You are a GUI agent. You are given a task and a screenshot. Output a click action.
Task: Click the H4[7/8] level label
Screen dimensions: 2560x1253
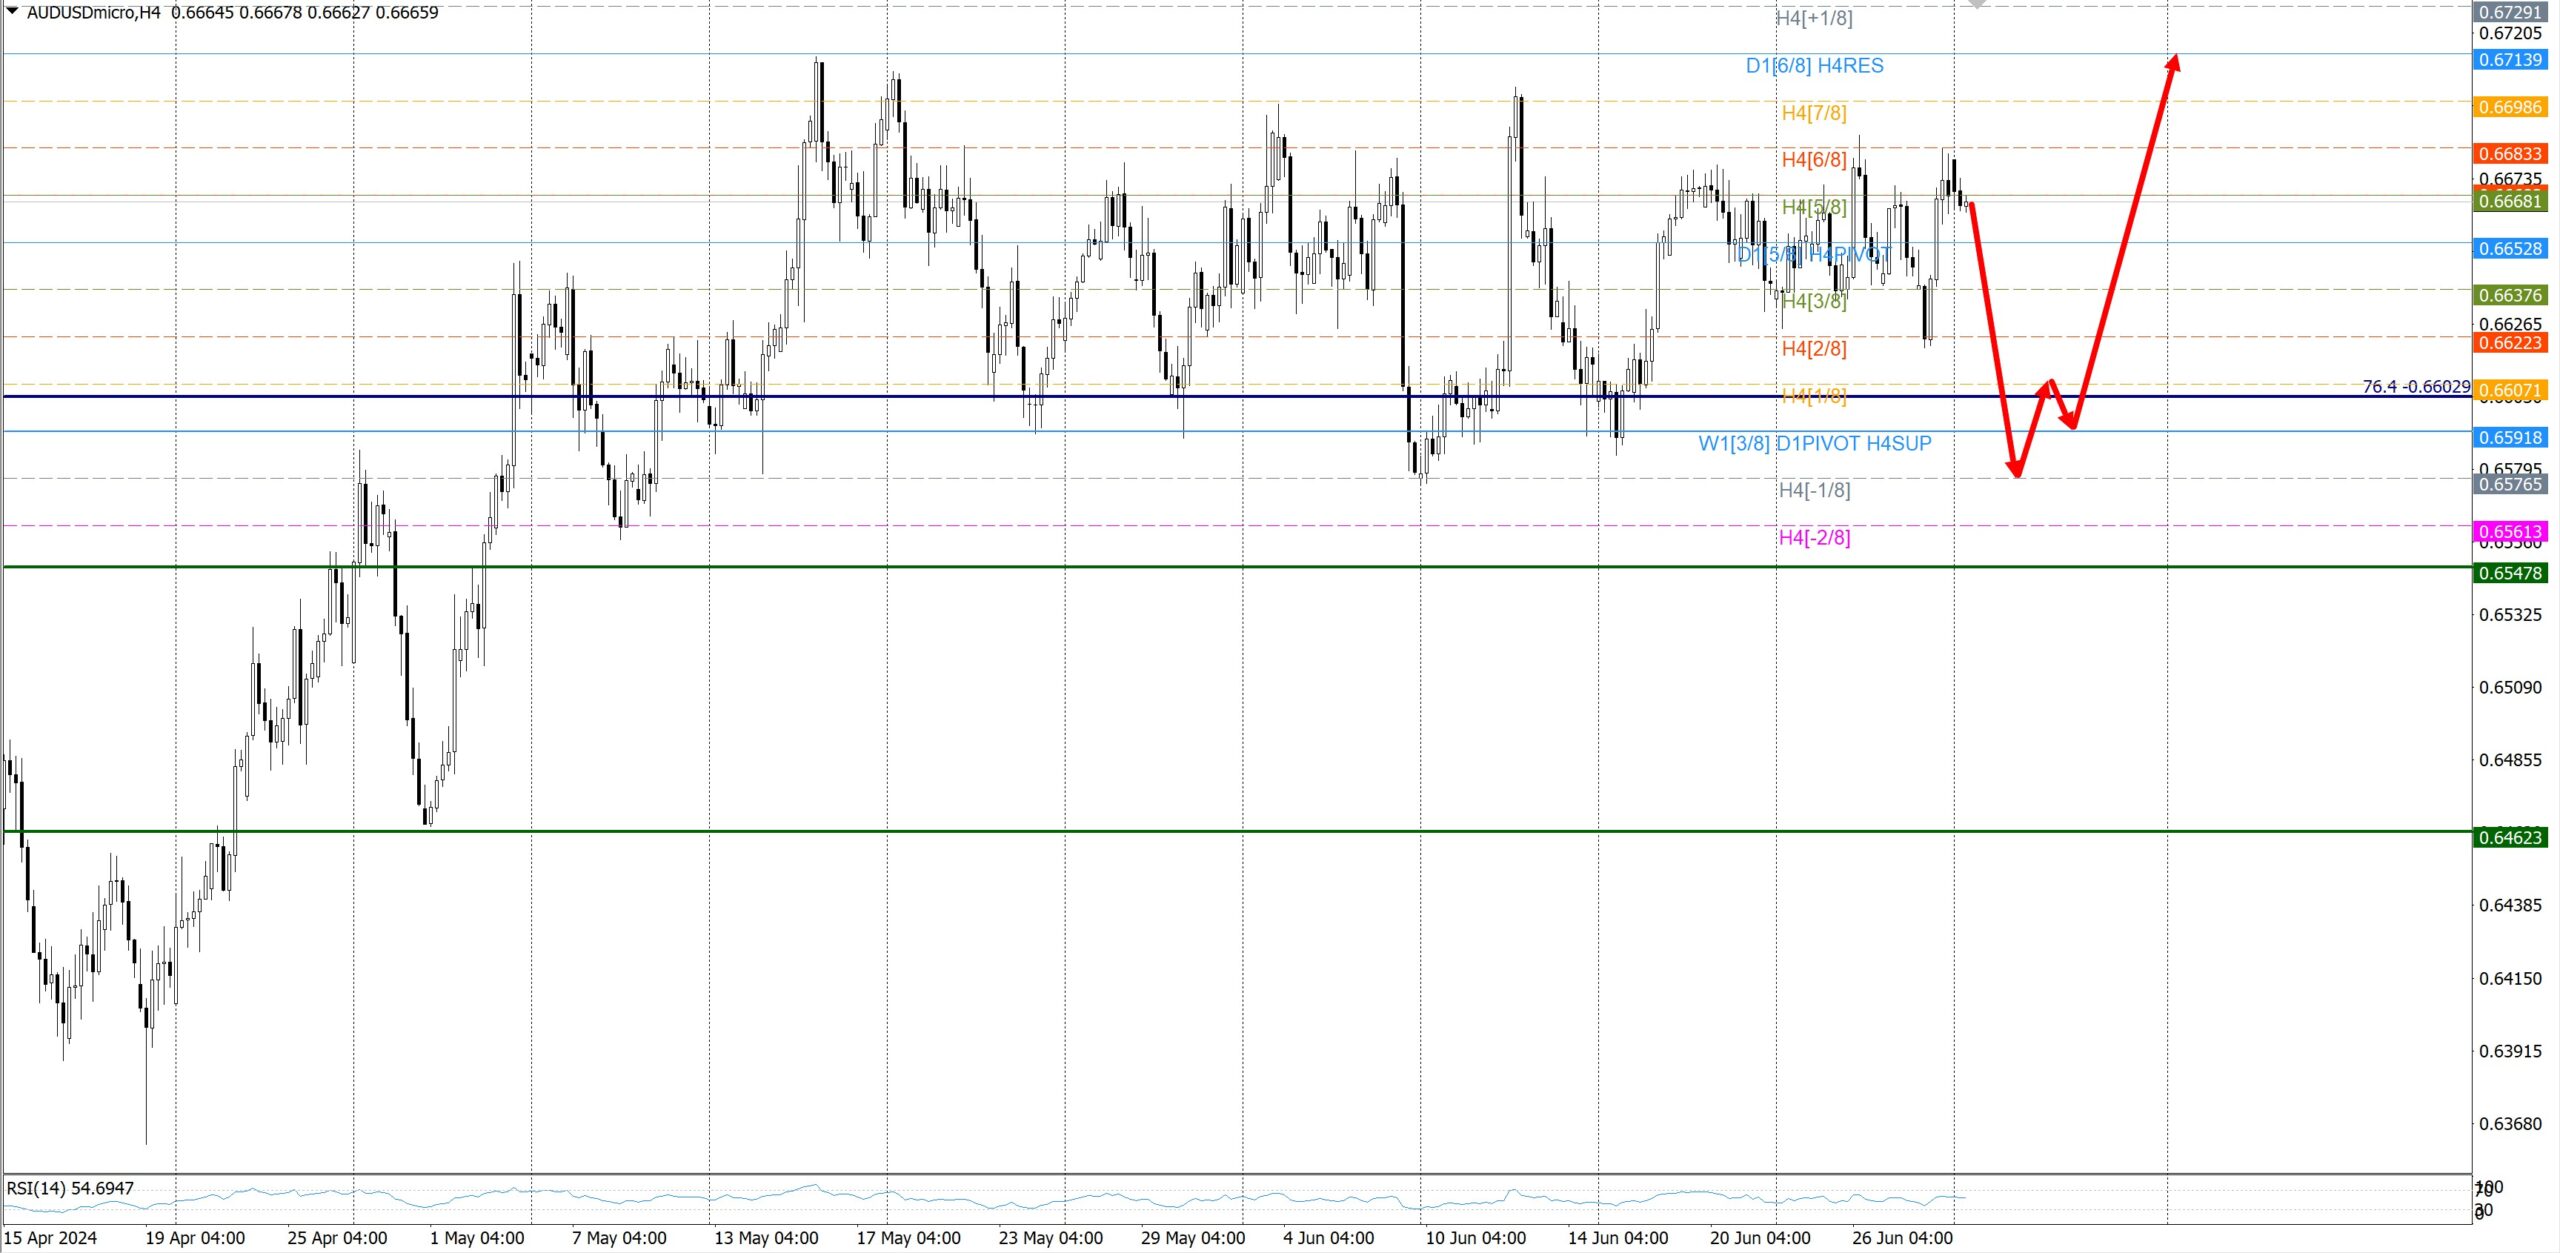pyautogui.click(x=1814, y=113)
